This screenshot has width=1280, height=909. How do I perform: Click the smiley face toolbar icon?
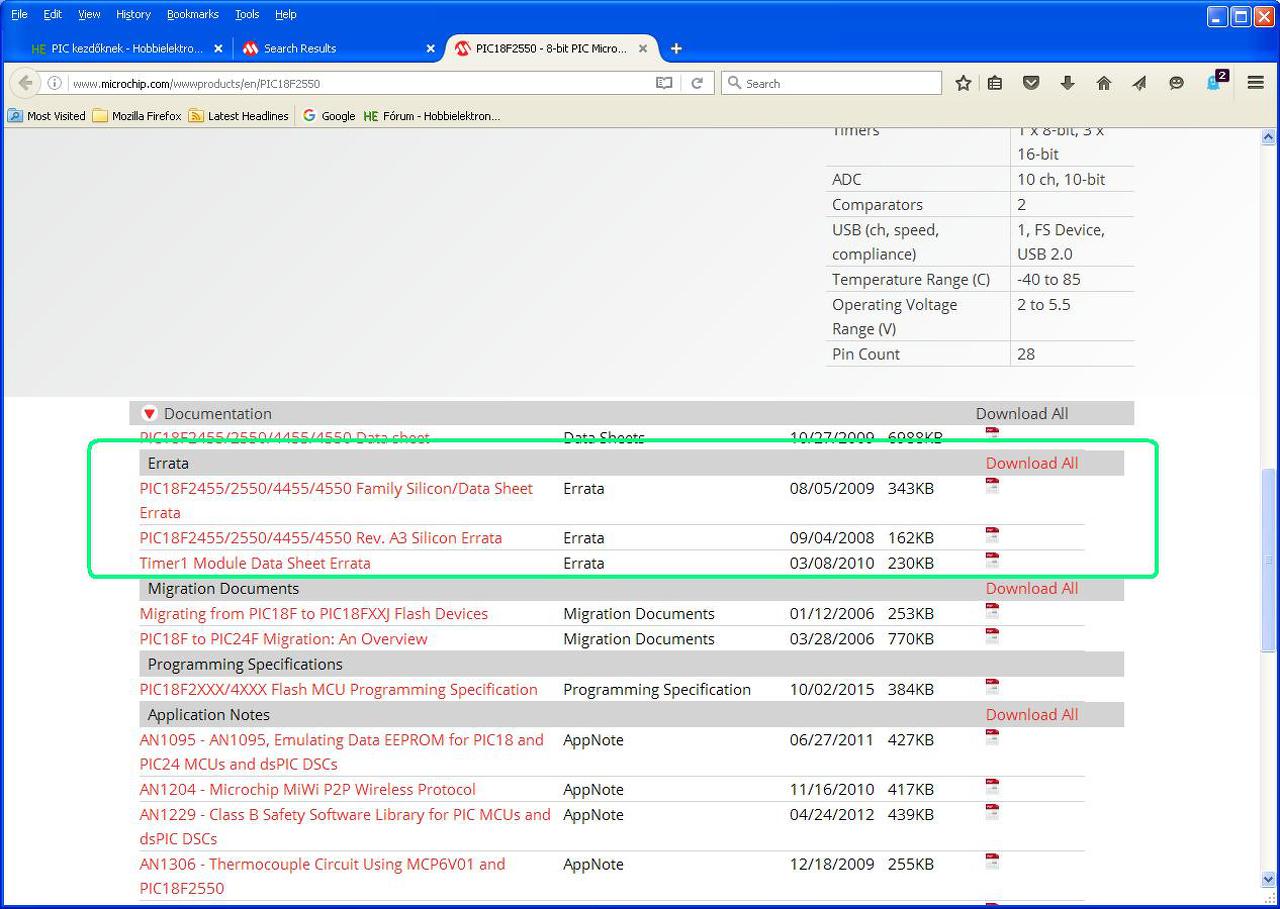point(1176,83)
